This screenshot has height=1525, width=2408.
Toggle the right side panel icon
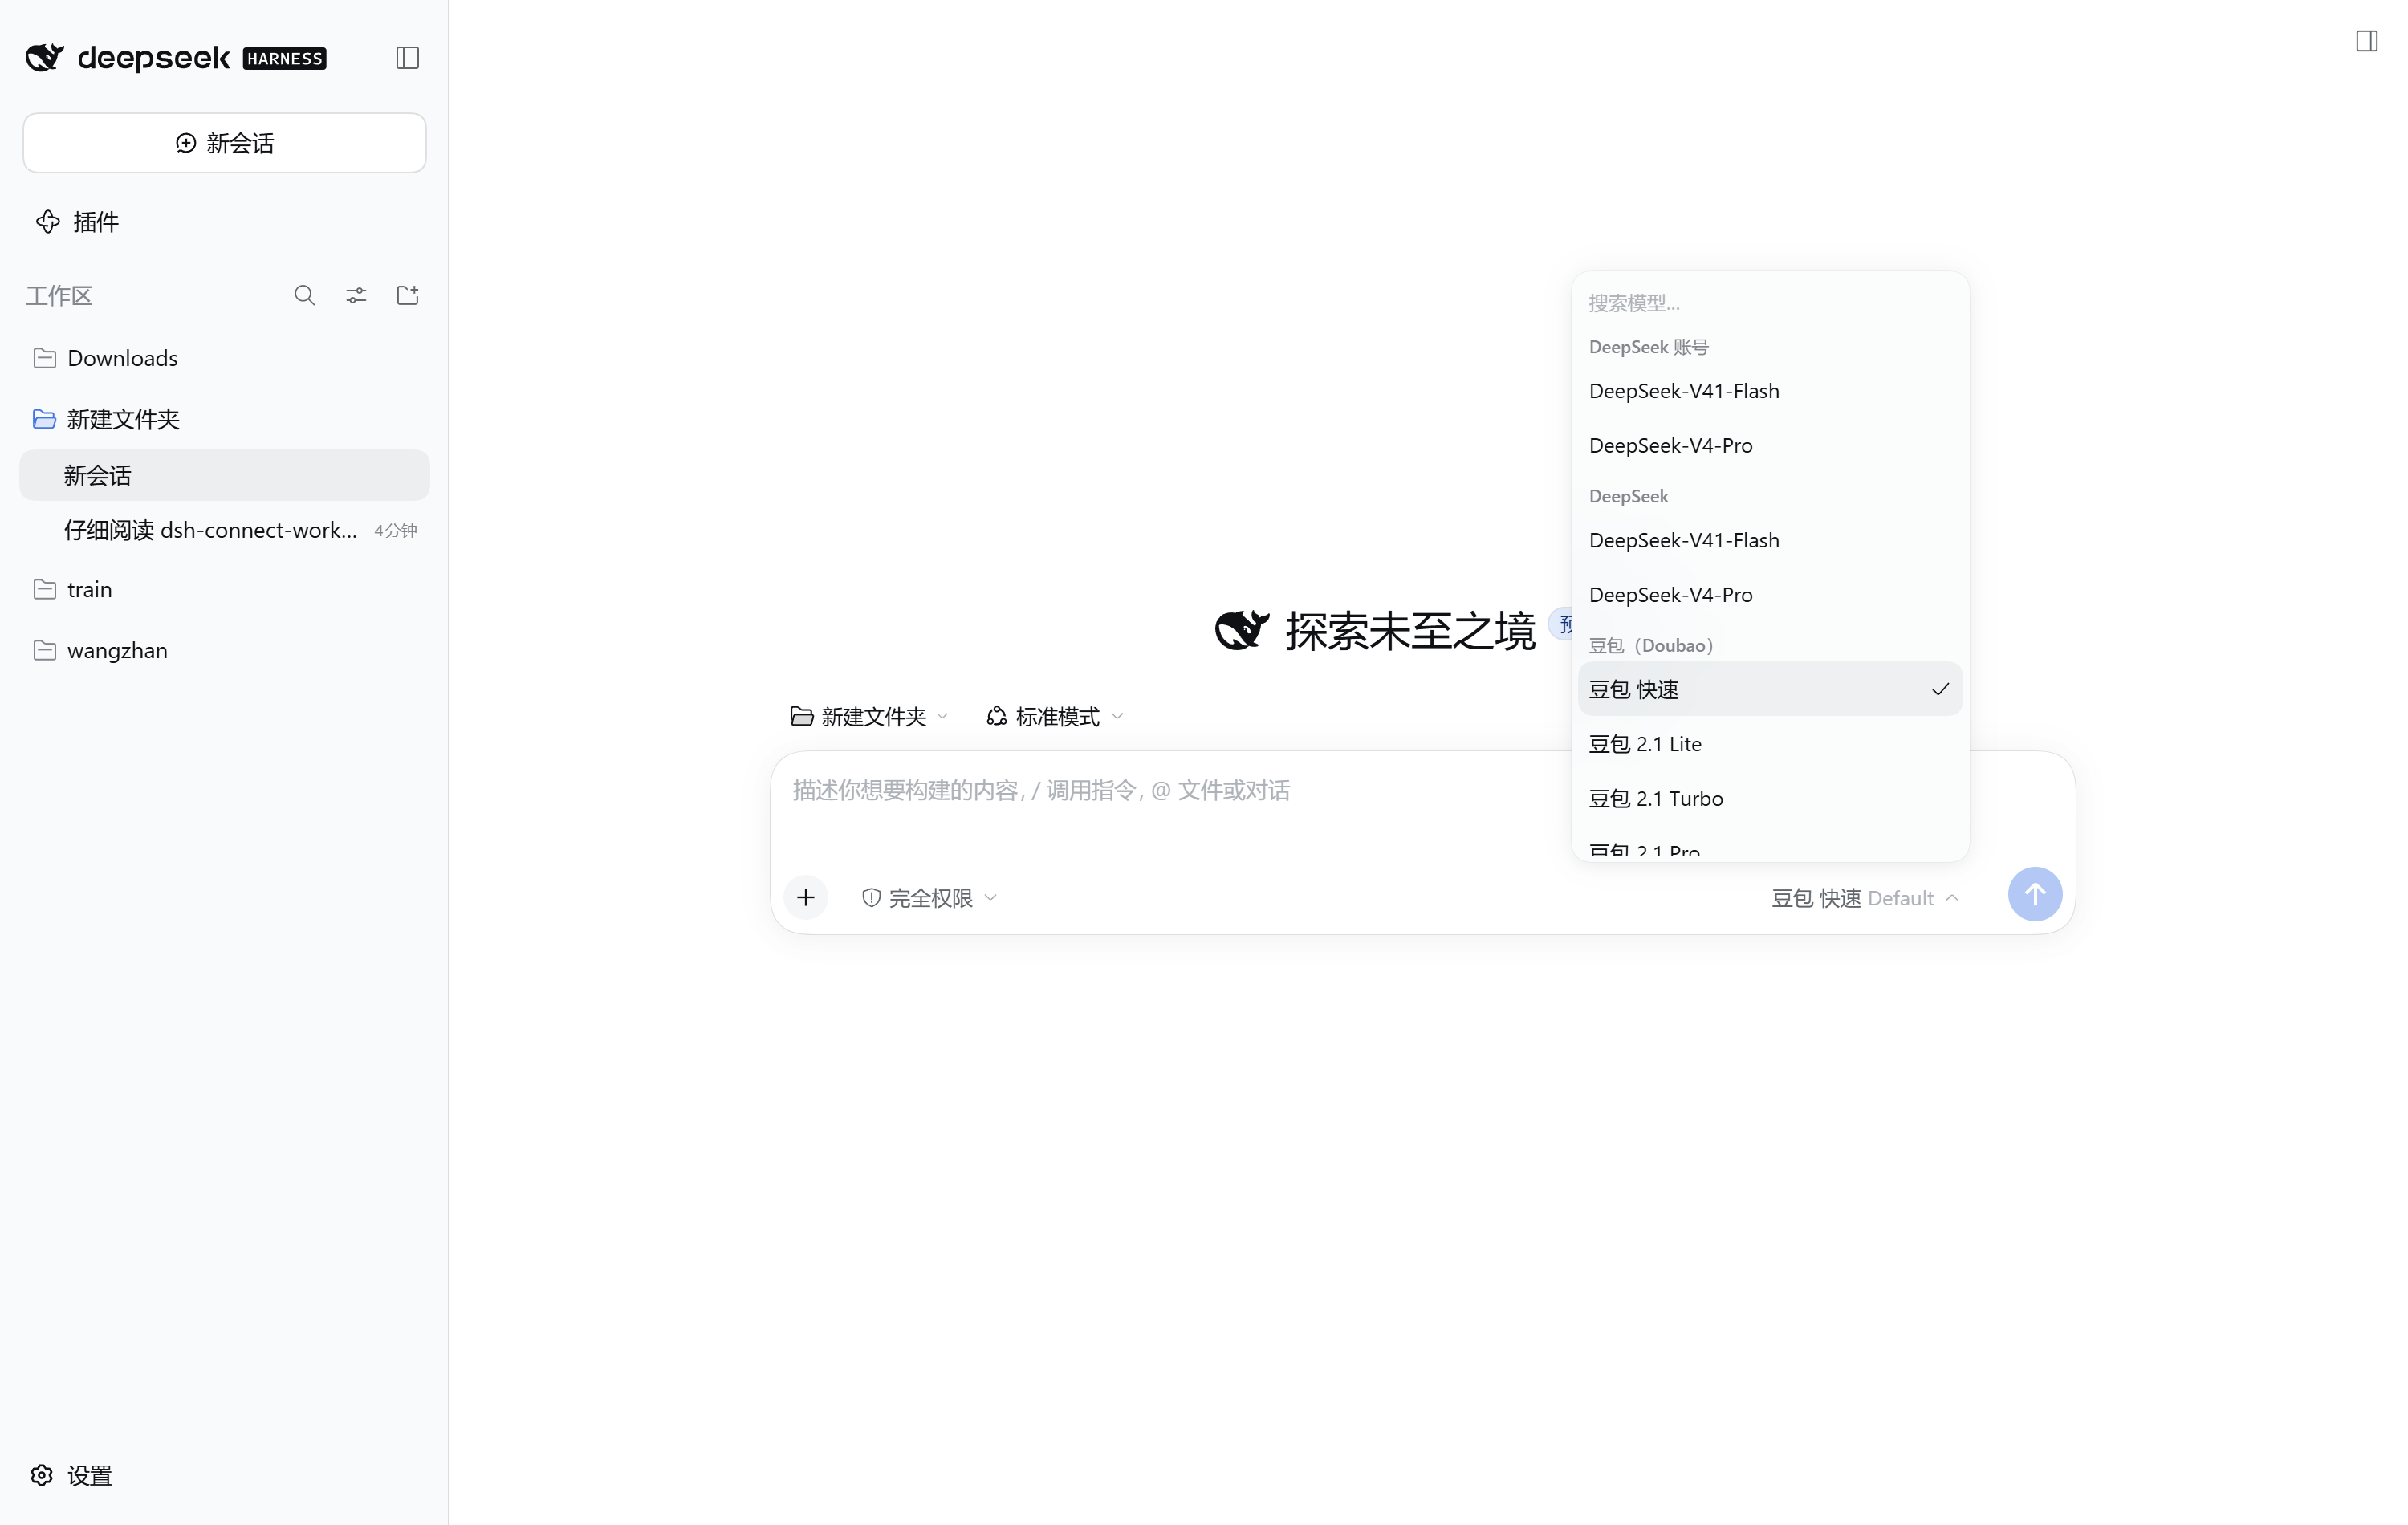(2366, 41)
